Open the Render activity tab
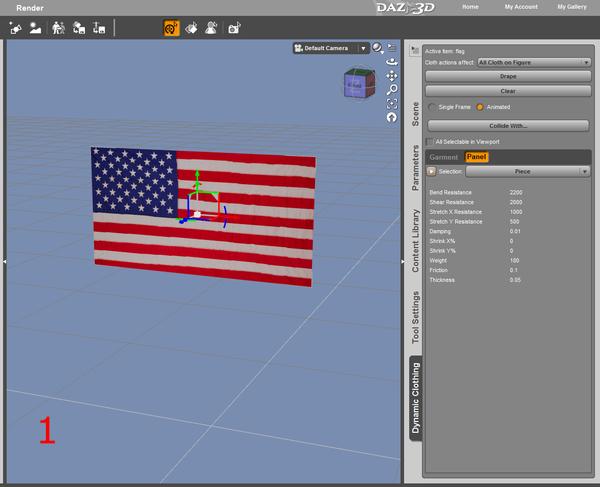 tap(30, 8)
